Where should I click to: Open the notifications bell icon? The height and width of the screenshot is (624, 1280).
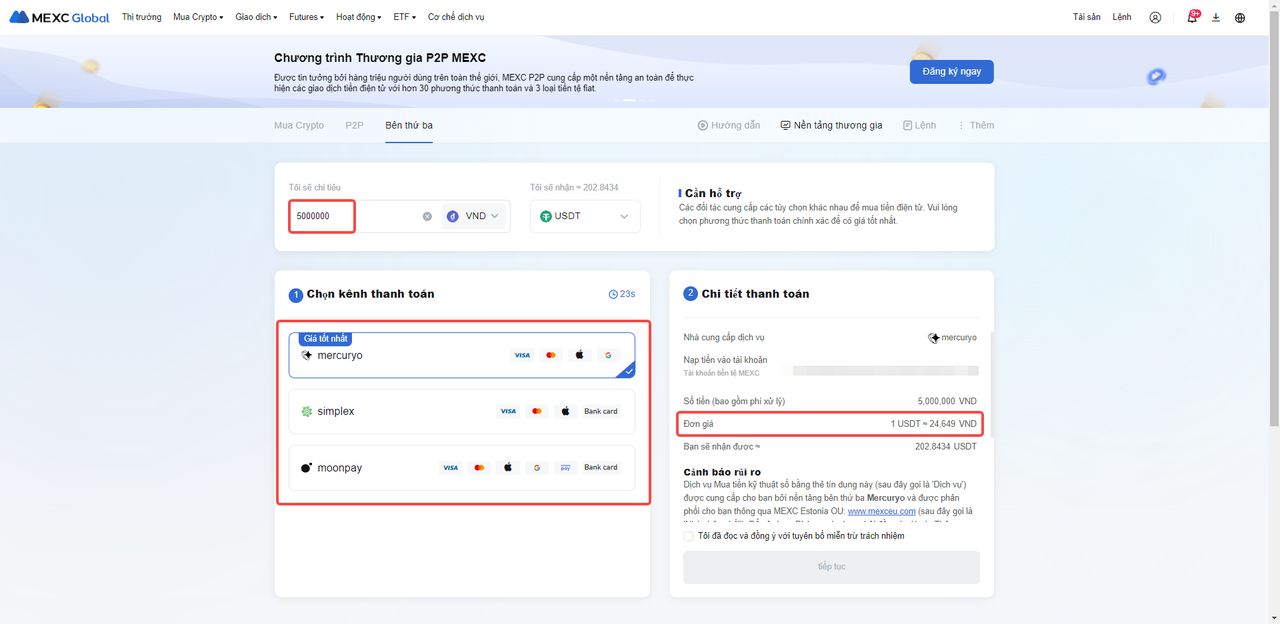coord(1191,17)
